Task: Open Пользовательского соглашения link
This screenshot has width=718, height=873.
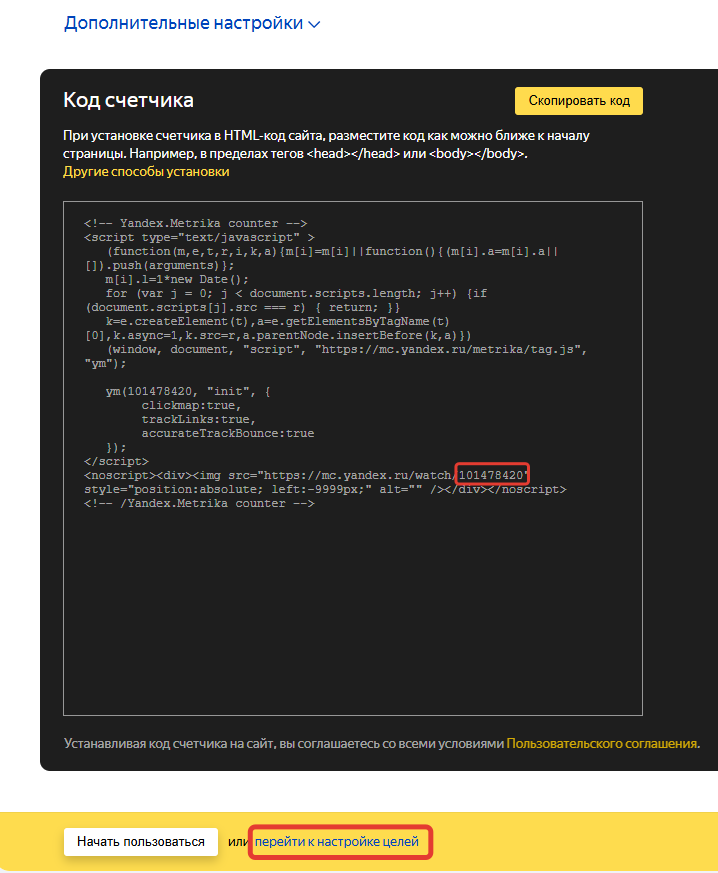Action: coord(602,743)
